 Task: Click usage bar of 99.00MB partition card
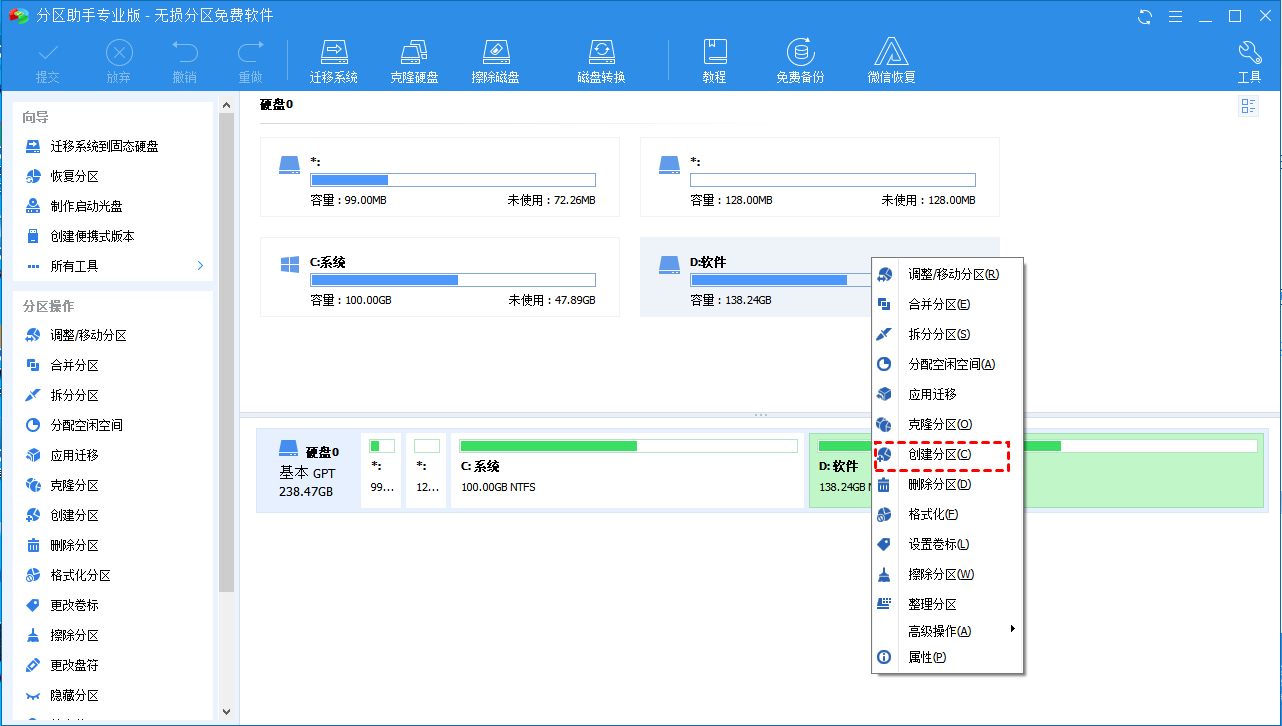click(453, 180)
